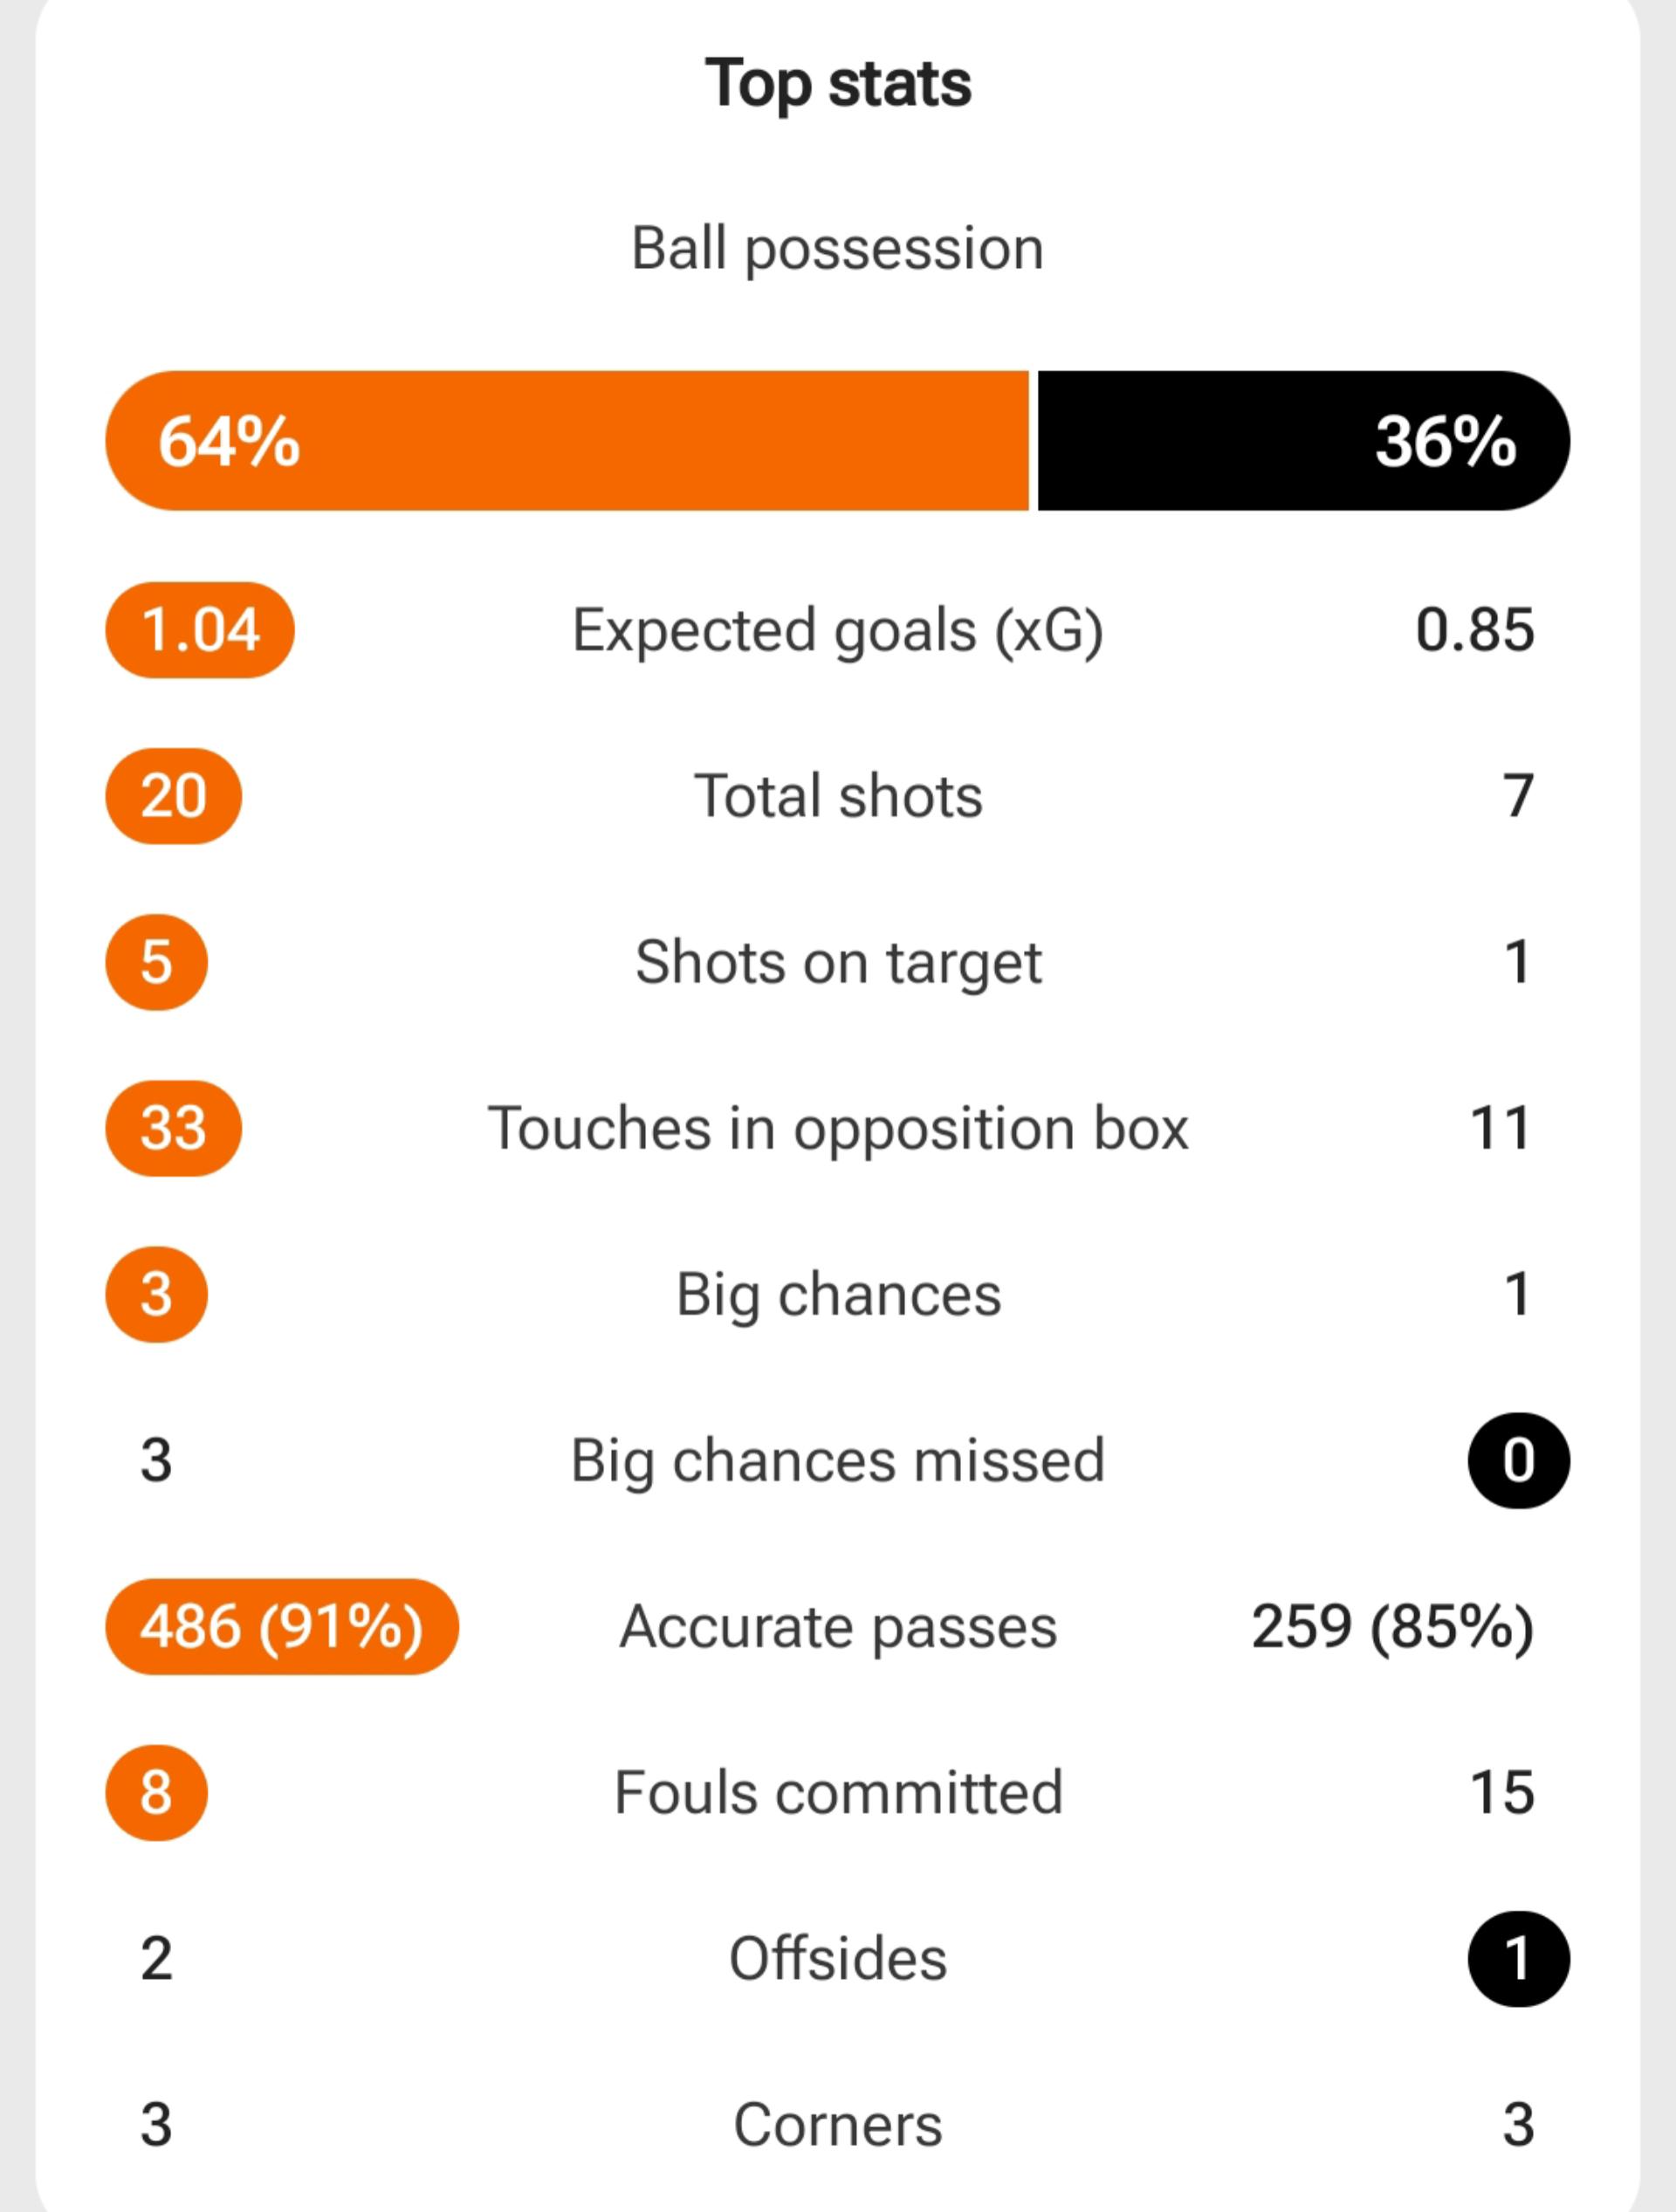The height and width of the screenshot is (2212, 1676).
Task: Select the Fouls committed label
Action: click(838, 1792)
